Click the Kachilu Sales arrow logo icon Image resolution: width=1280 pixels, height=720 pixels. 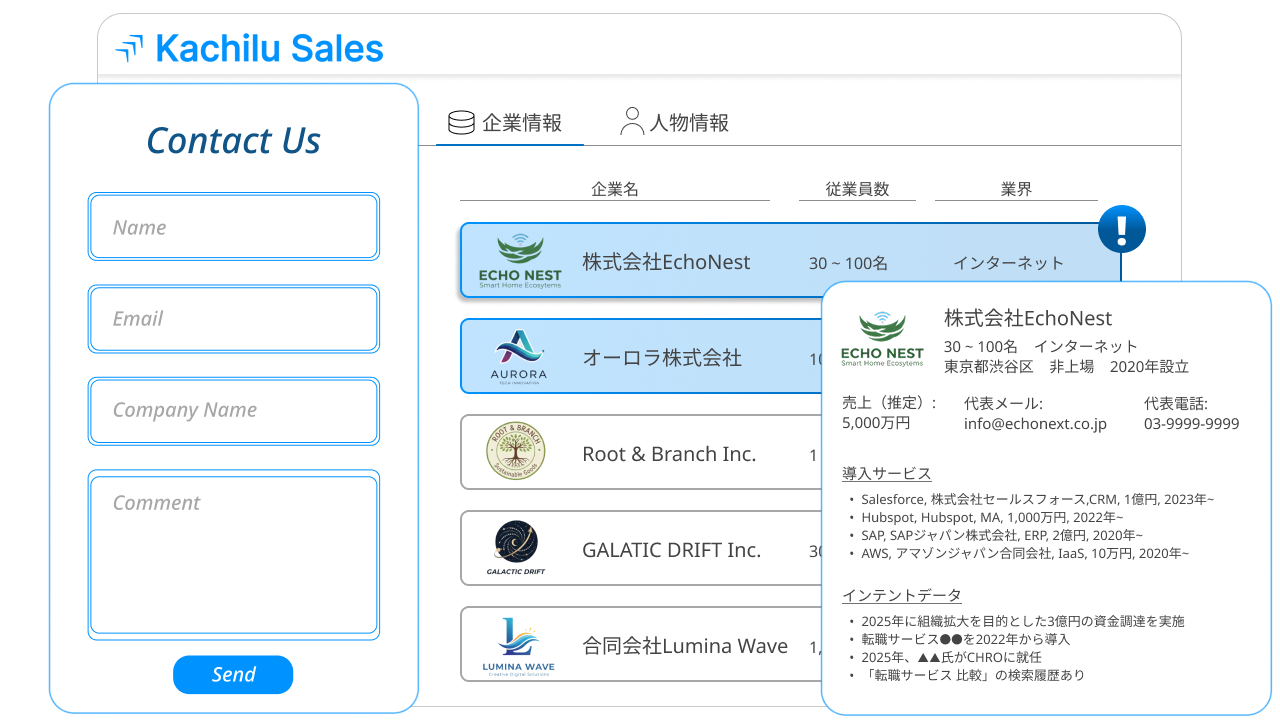(x=129, y=47)
